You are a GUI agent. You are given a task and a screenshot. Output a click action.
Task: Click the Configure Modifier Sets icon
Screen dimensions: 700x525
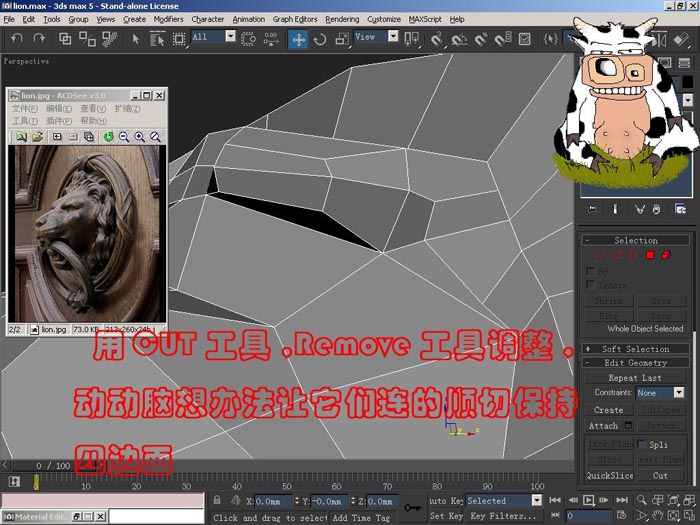pyautogui.click(x=680, y=209)
